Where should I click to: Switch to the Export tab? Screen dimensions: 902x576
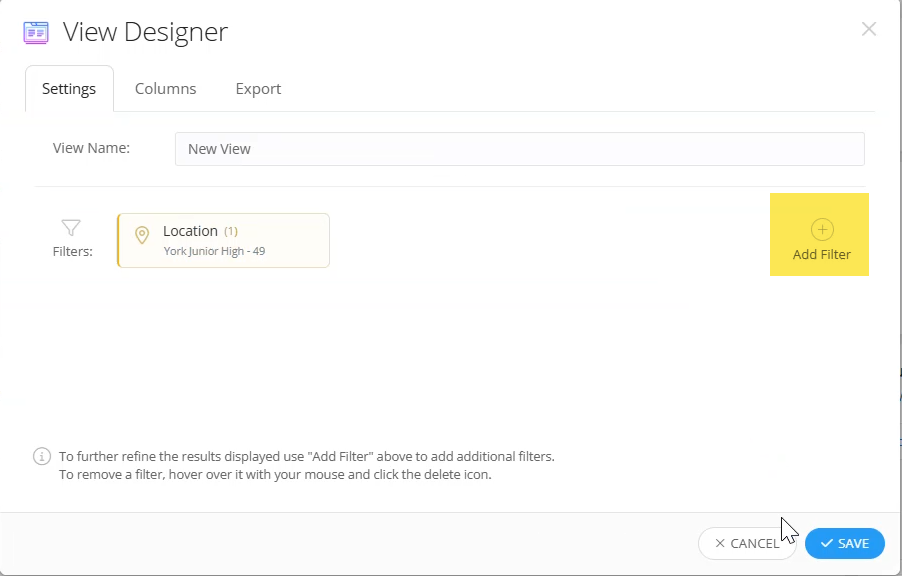(x=257, y=88)
